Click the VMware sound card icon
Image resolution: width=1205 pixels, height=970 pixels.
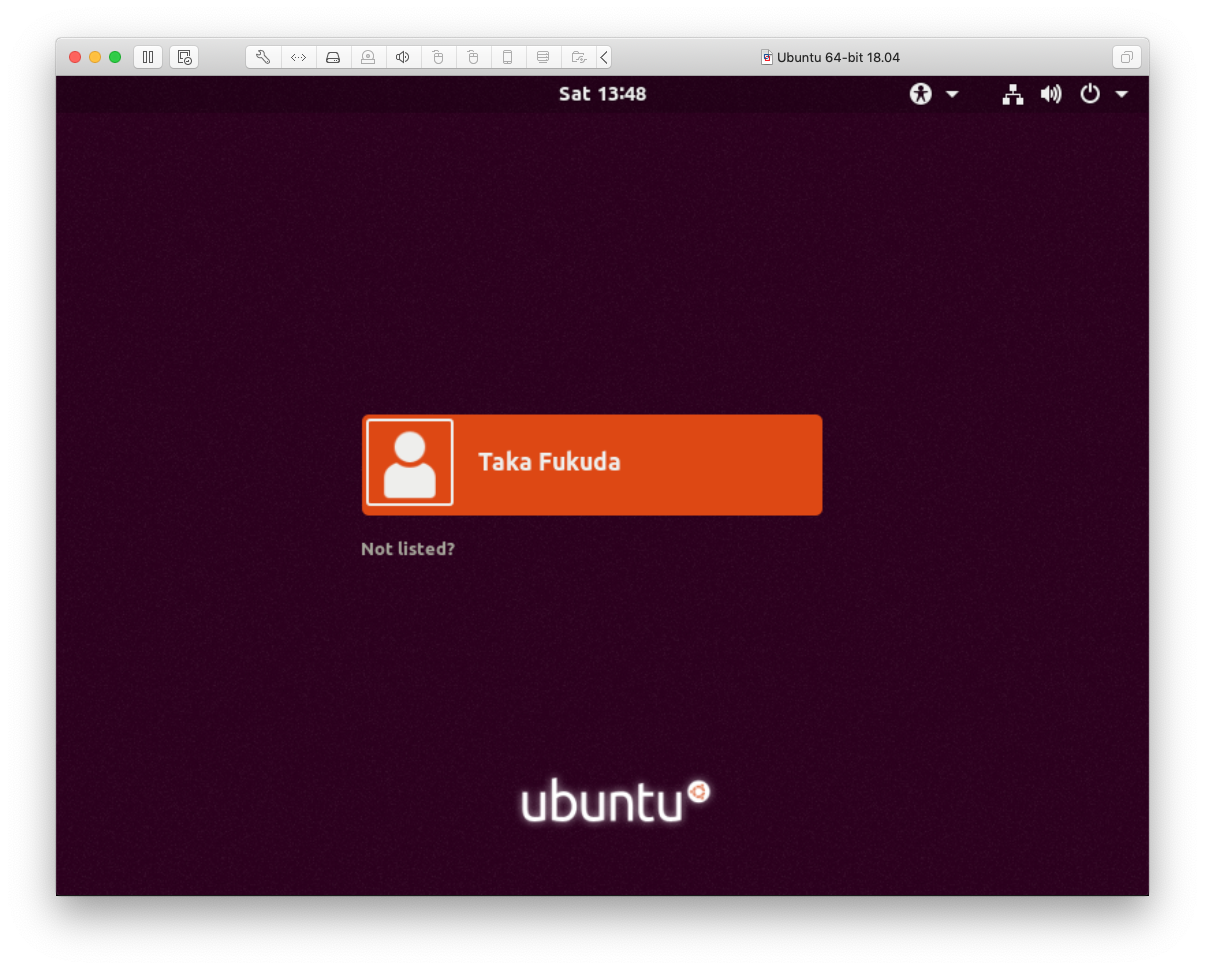[x=403, y=57]
